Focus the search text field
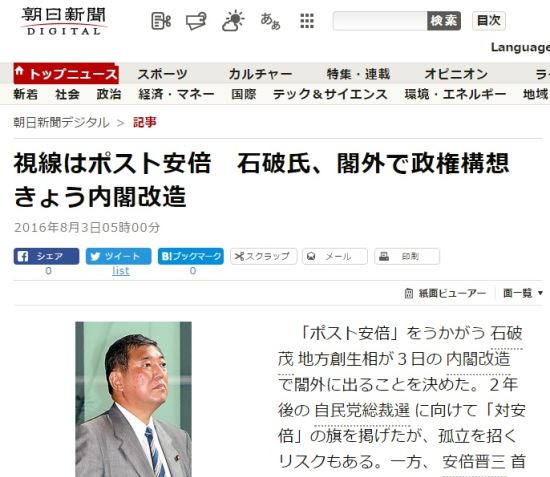Screen dimensions: 550x477 pyautogui.click(x=380, y=21)
